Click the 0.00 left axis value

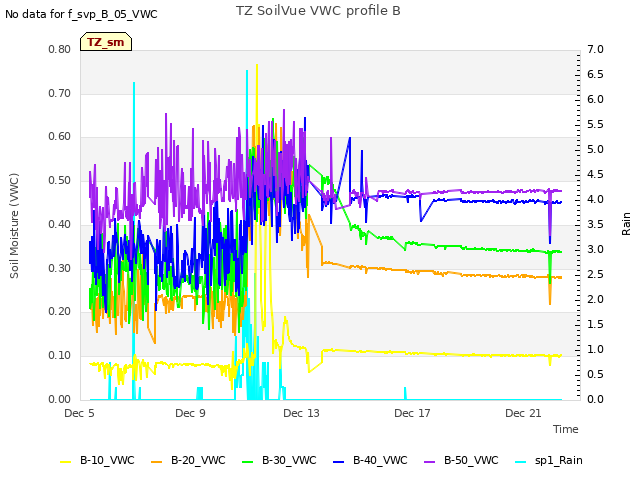[60, 399]
